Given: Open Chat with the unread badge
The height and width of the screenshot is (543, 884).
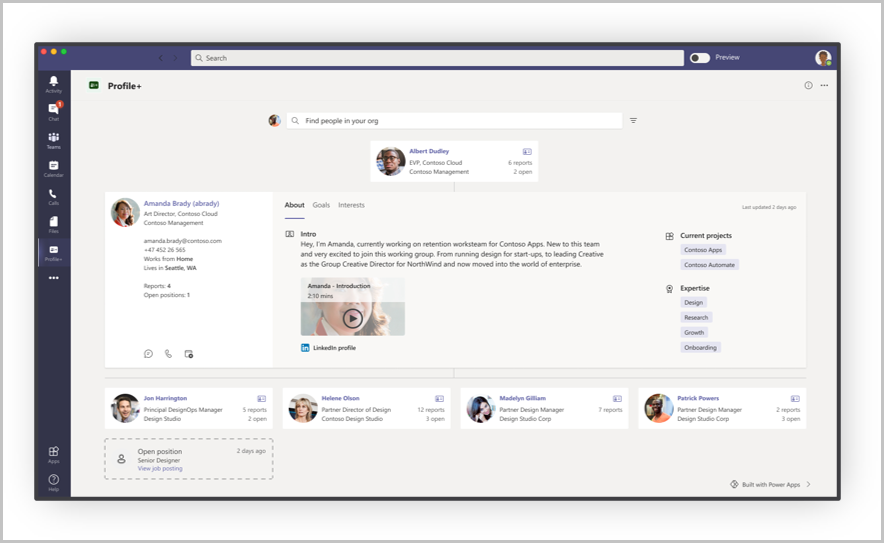Looking at the screenshot, I should click(x=54, y=111).
